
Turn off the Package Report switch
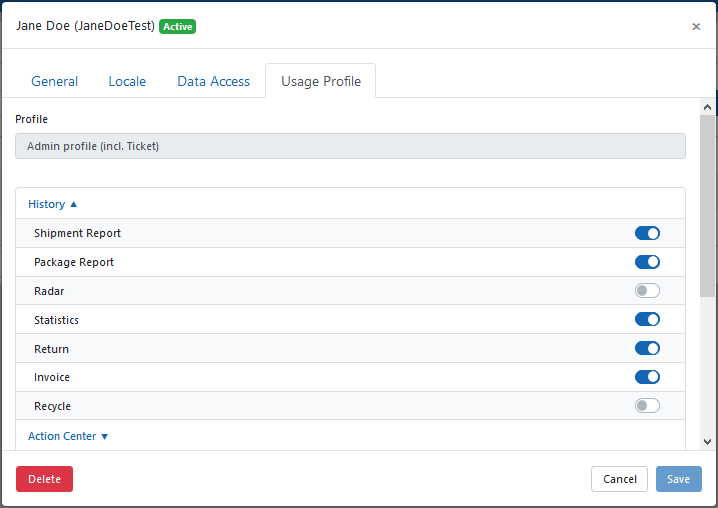647,262
